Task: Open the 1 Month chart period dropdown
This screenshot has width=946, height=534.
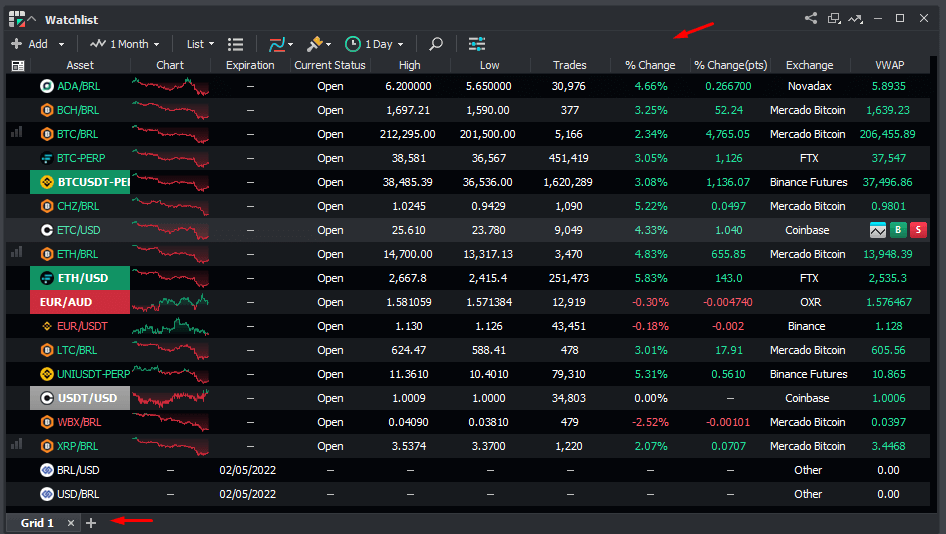Action: pos(125,44)
